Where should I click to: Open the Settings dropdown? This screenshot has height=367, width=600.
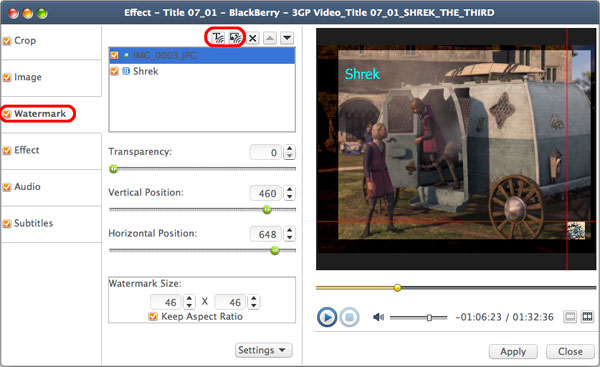pos(263,350)
